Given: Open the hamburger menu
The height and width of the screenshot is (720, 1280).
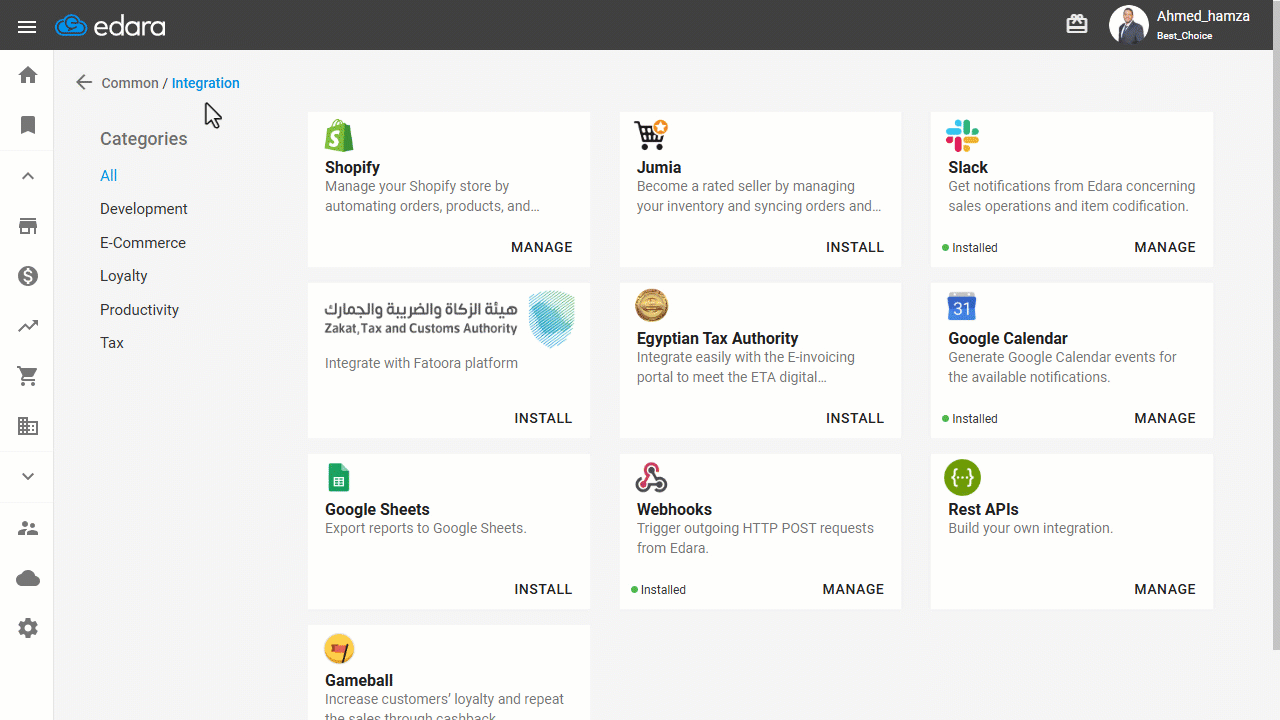Looking at the screenshot, I should coord(27,27).
